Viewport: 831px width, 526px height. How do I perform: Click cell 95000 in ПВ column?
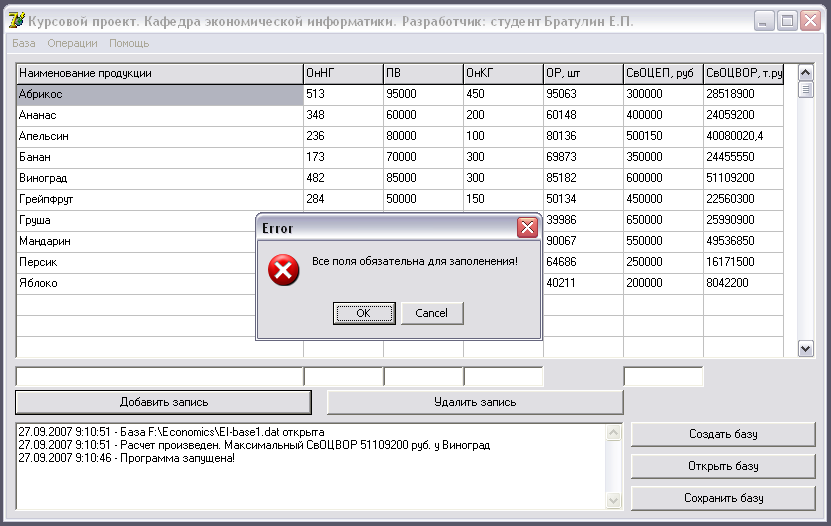pyautogui.click(x=423, y=94)
